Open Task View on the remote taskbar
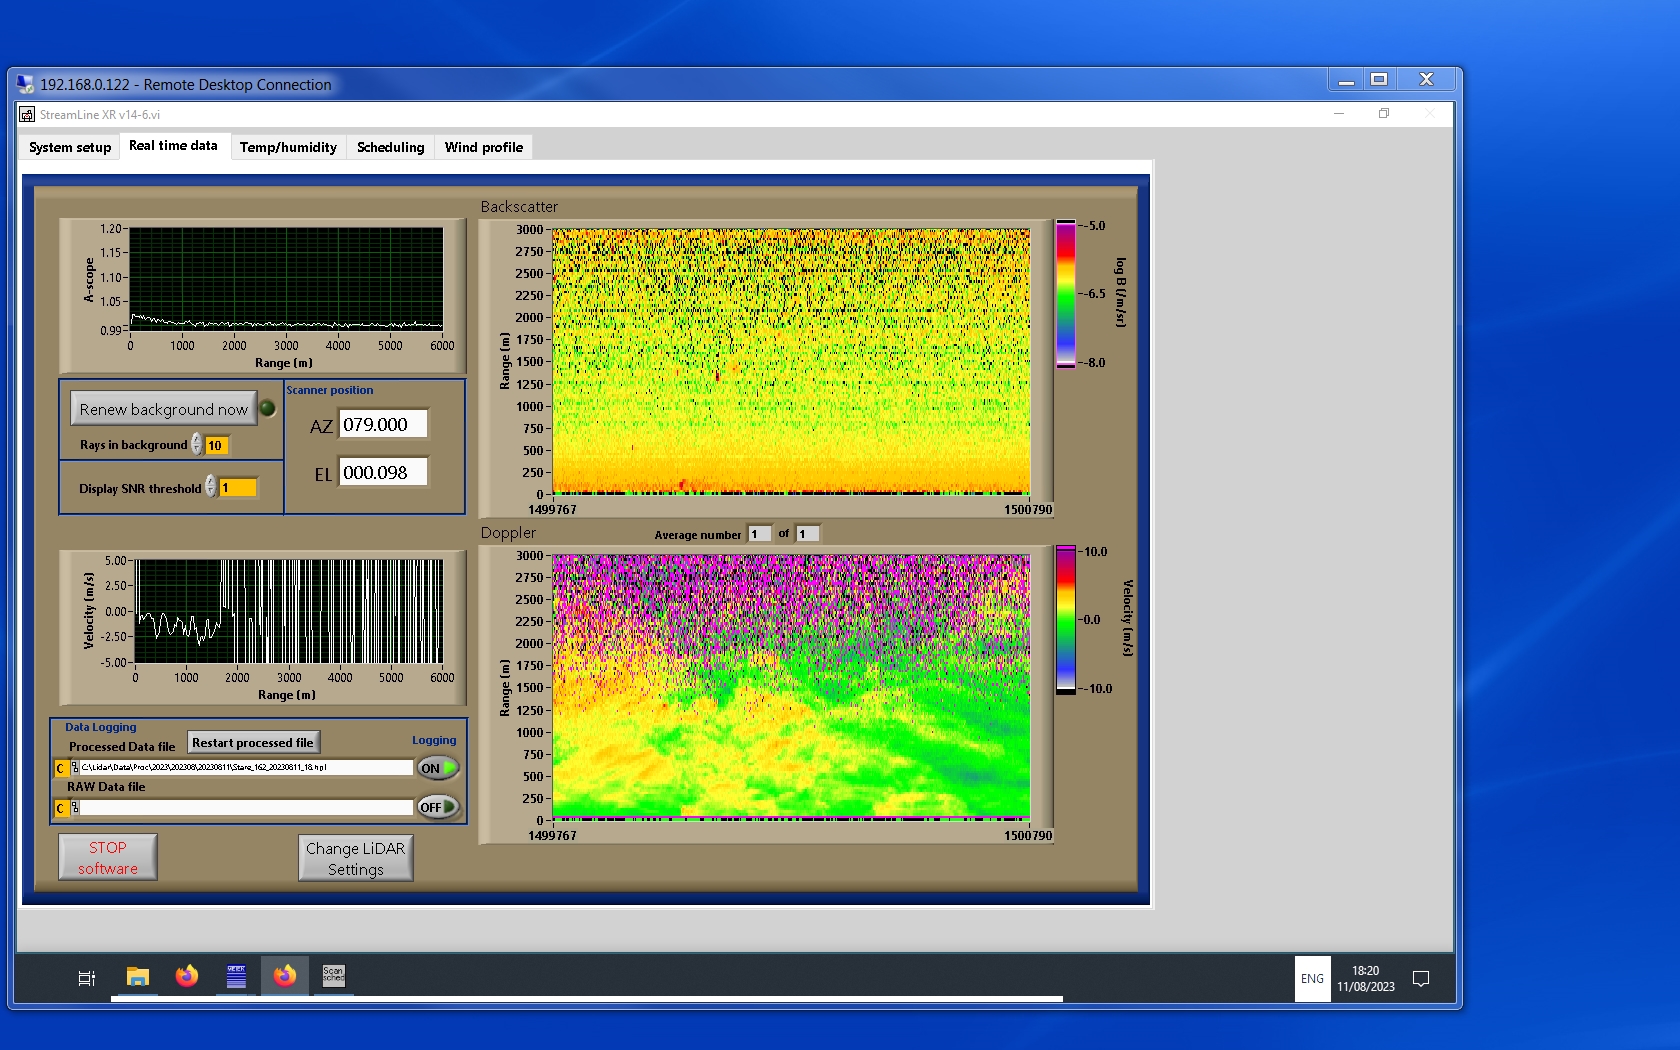 [87, 978]
